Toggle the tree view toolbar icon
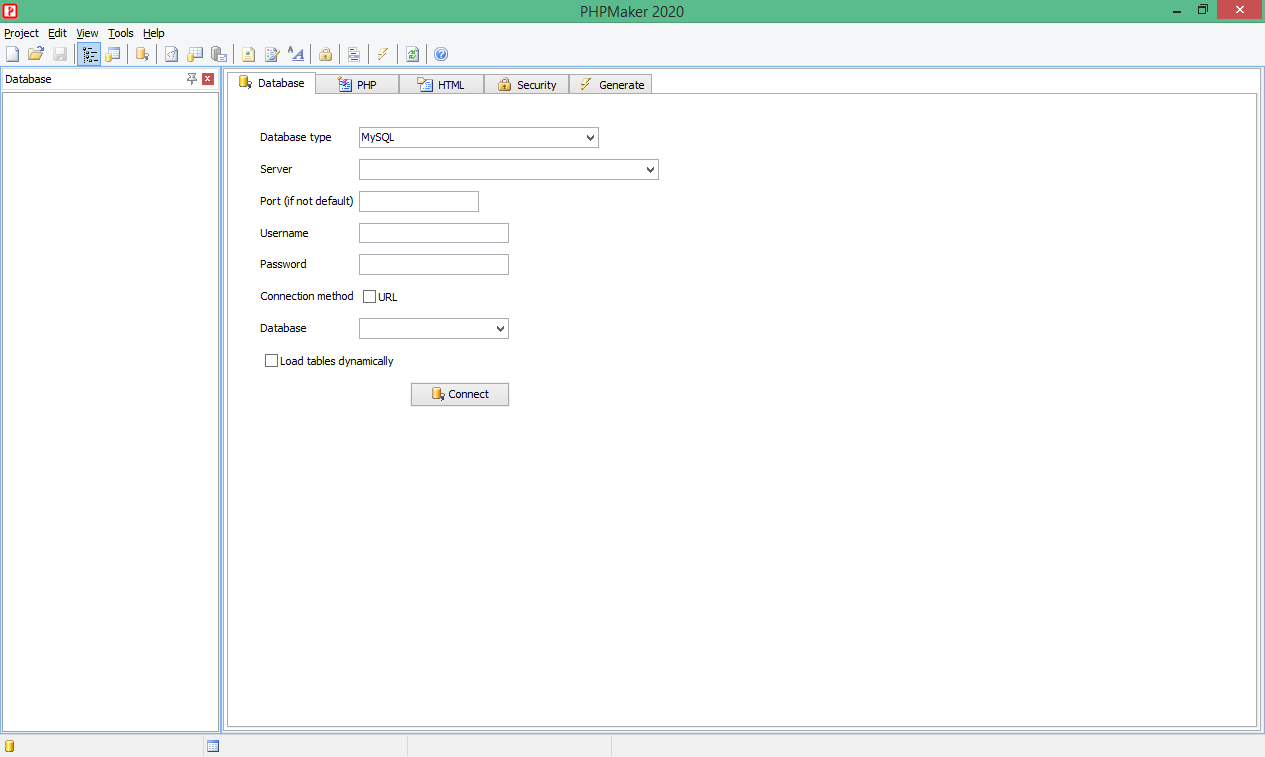 (x=90, y=54)
